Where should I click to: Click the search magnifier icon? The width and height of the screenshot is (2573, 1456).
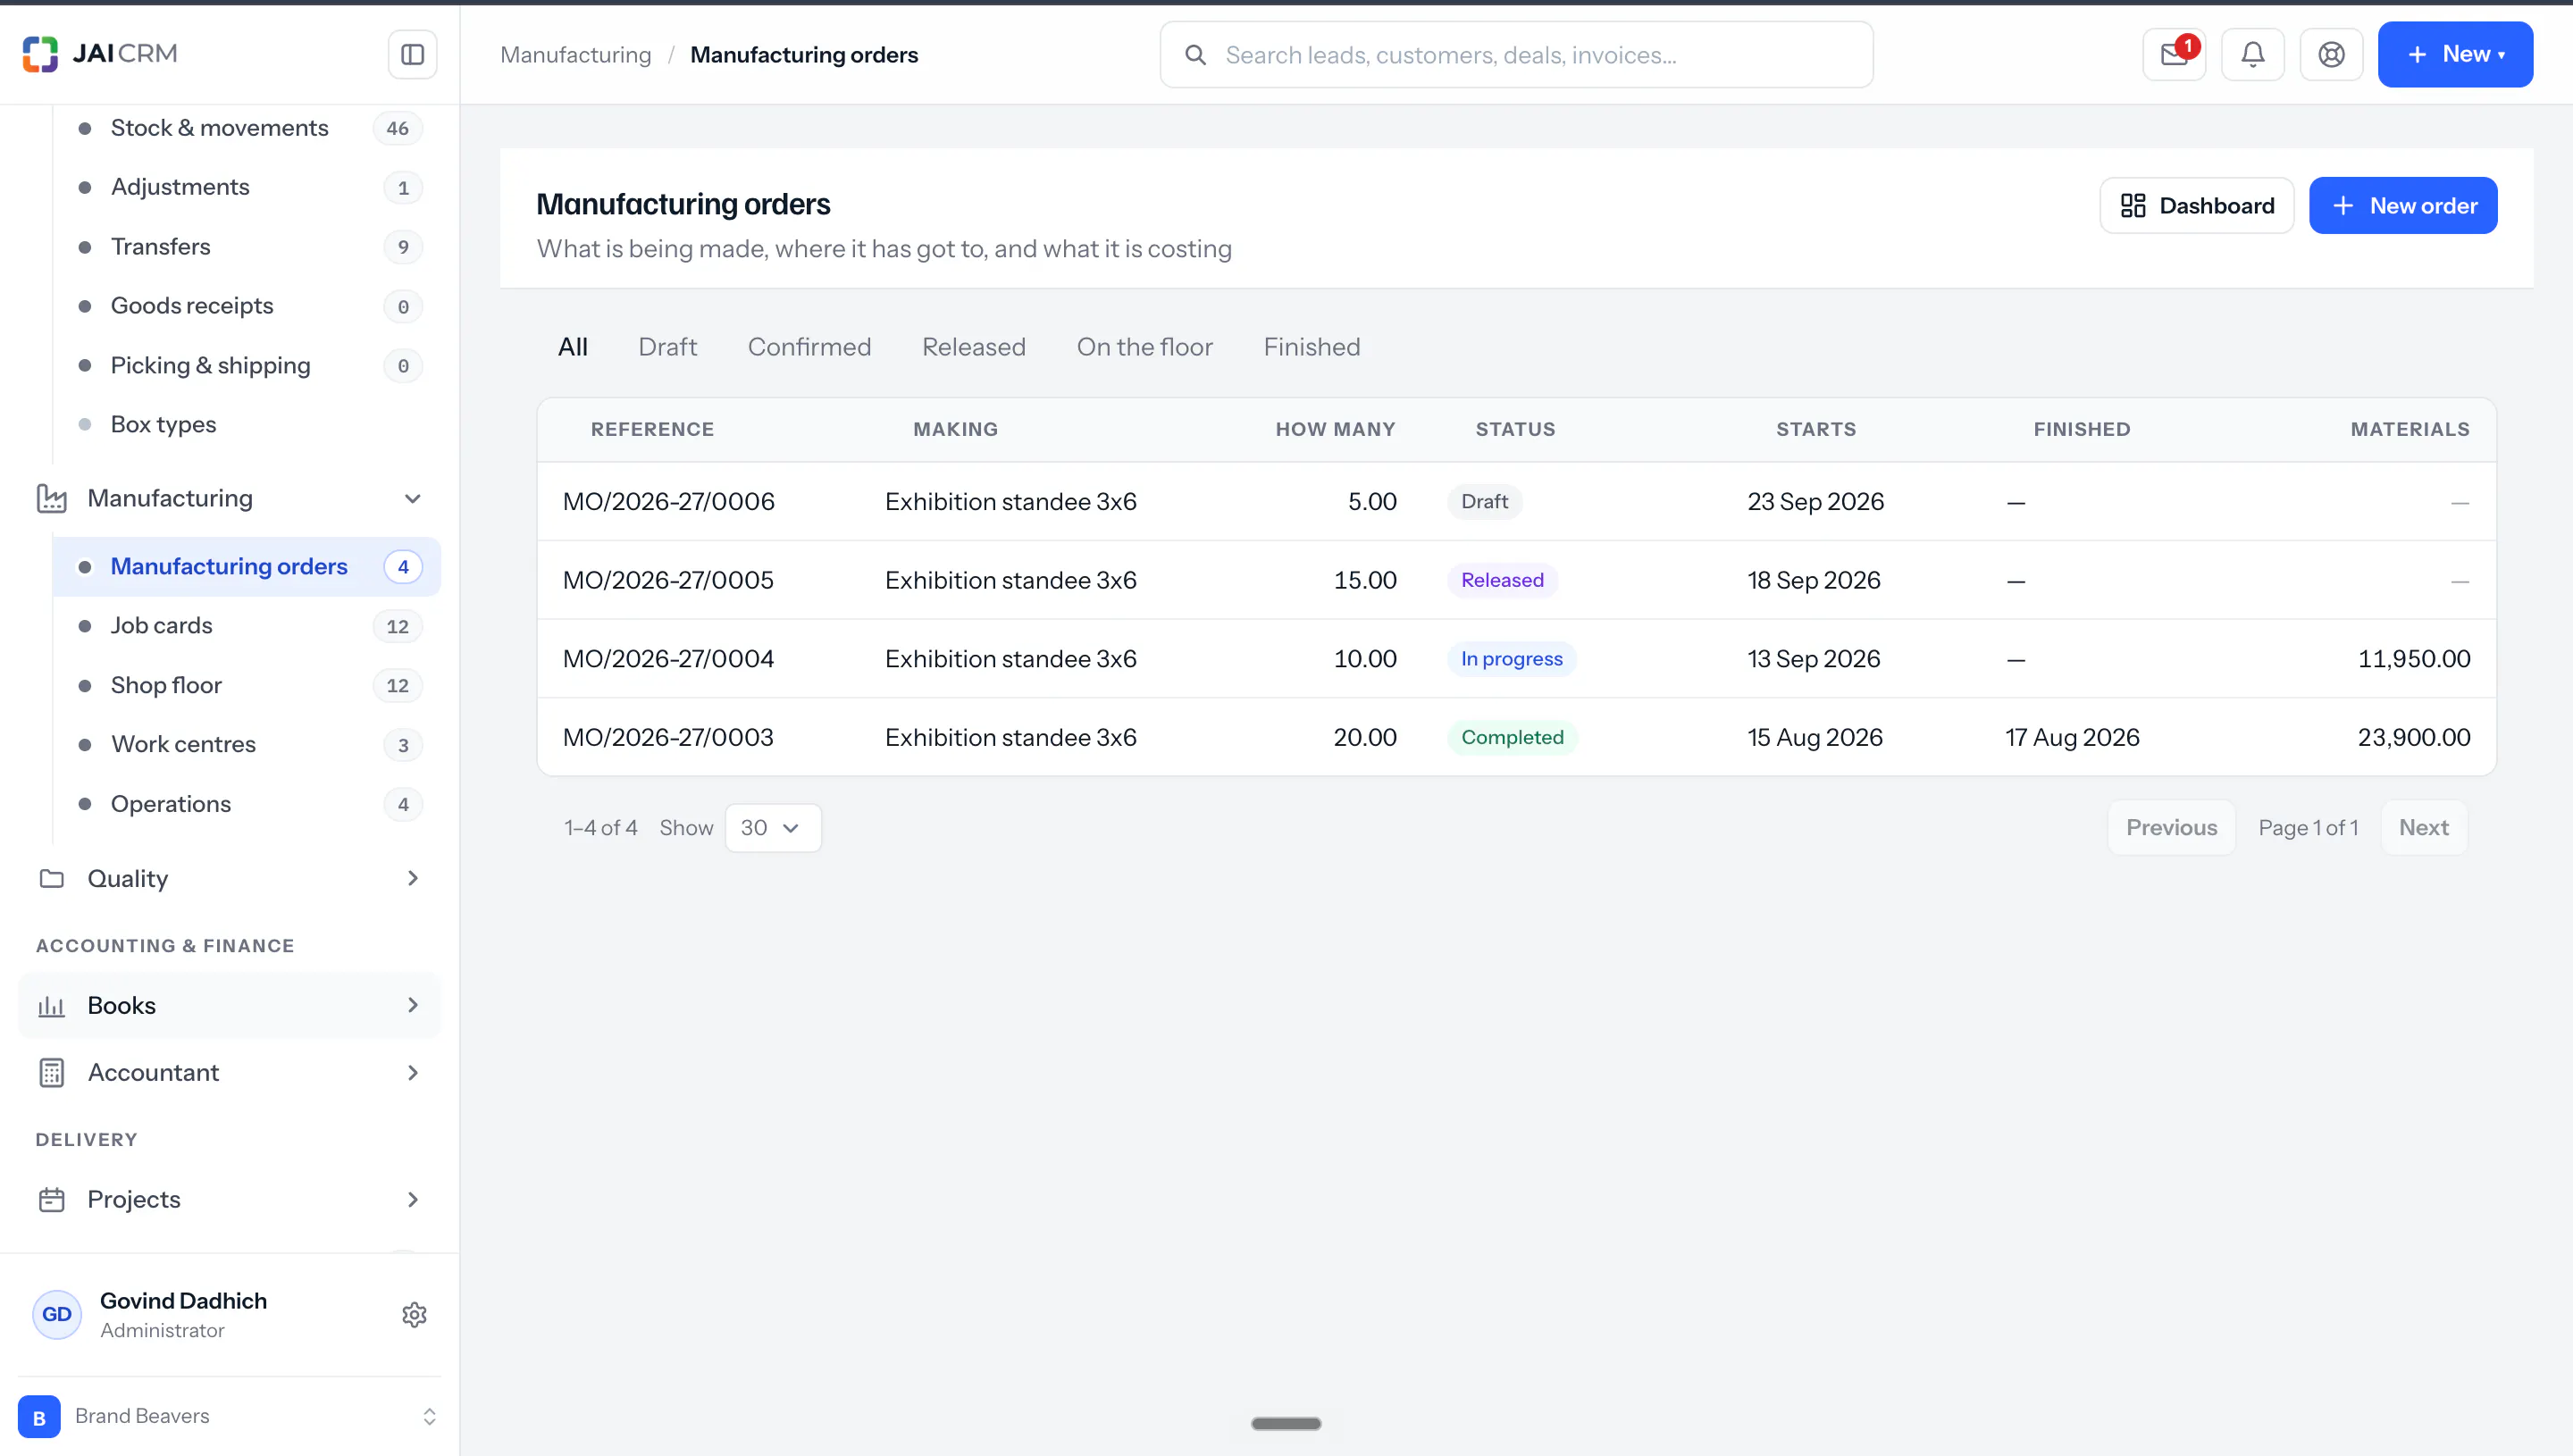(1195, 55)
